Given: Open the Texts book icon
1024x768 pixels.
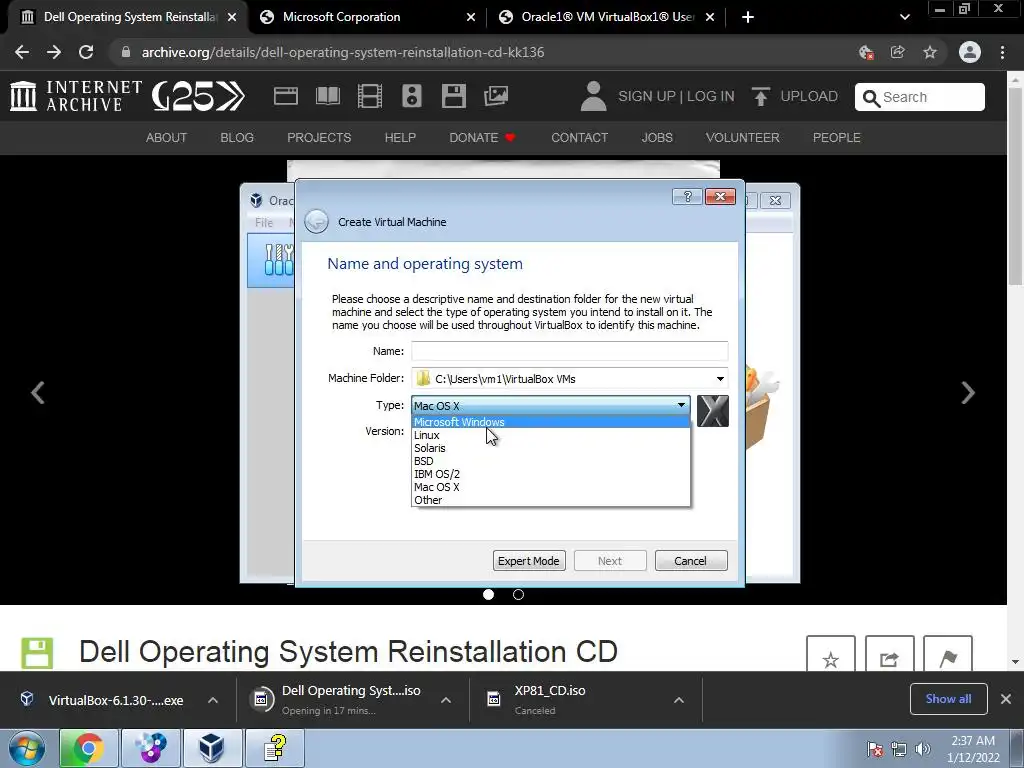Looking at the screenshot, I should [328, 96].
